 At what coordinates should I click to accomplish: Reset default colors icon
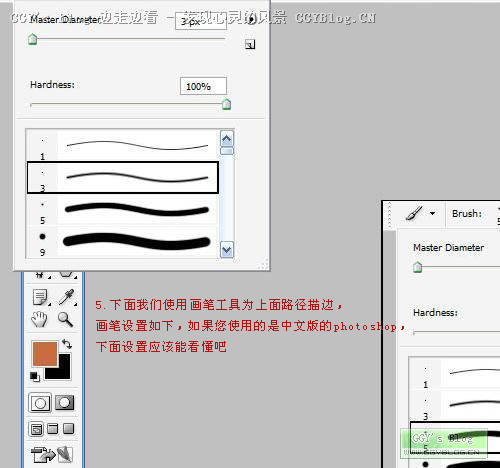point(35,377)
